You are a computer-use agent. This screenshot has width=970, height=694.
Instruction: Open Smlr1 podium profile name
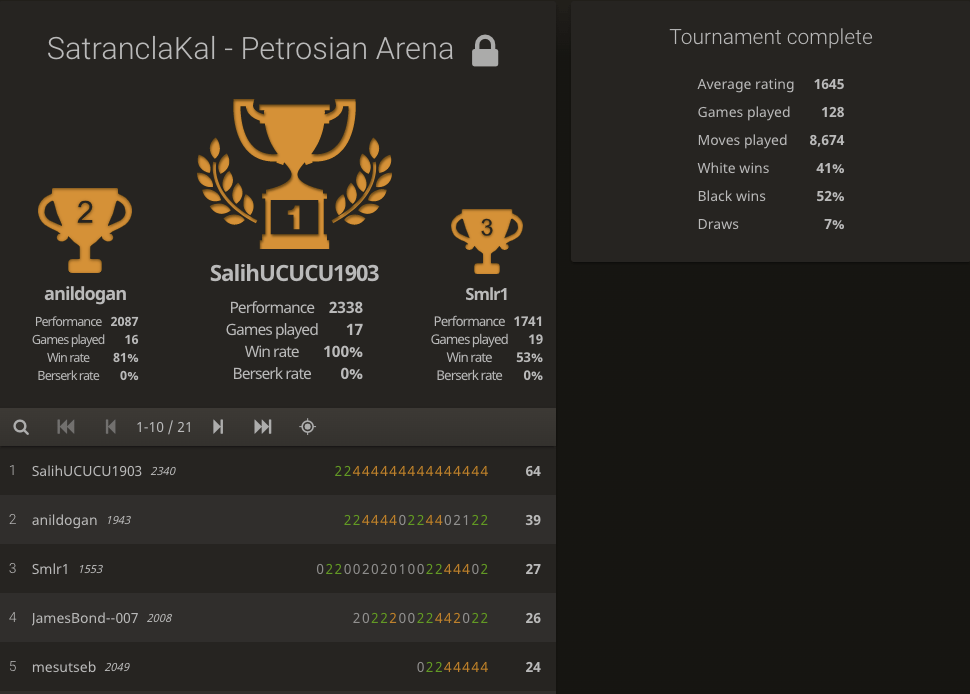(x=486, y=294)
